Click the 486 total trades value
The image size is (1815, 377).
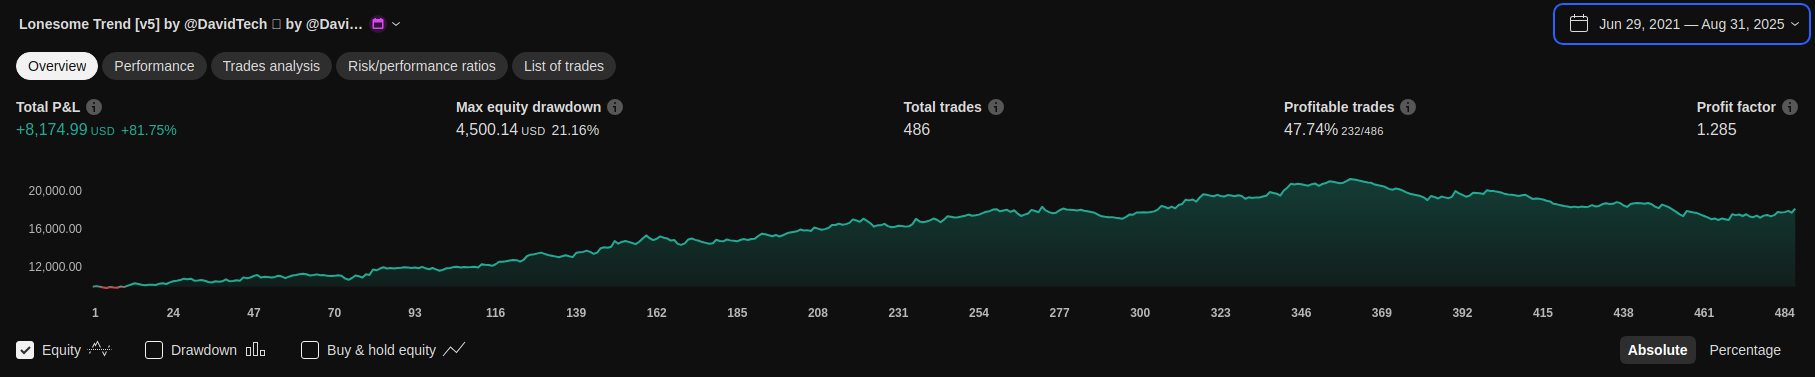(x=917, y=130)
